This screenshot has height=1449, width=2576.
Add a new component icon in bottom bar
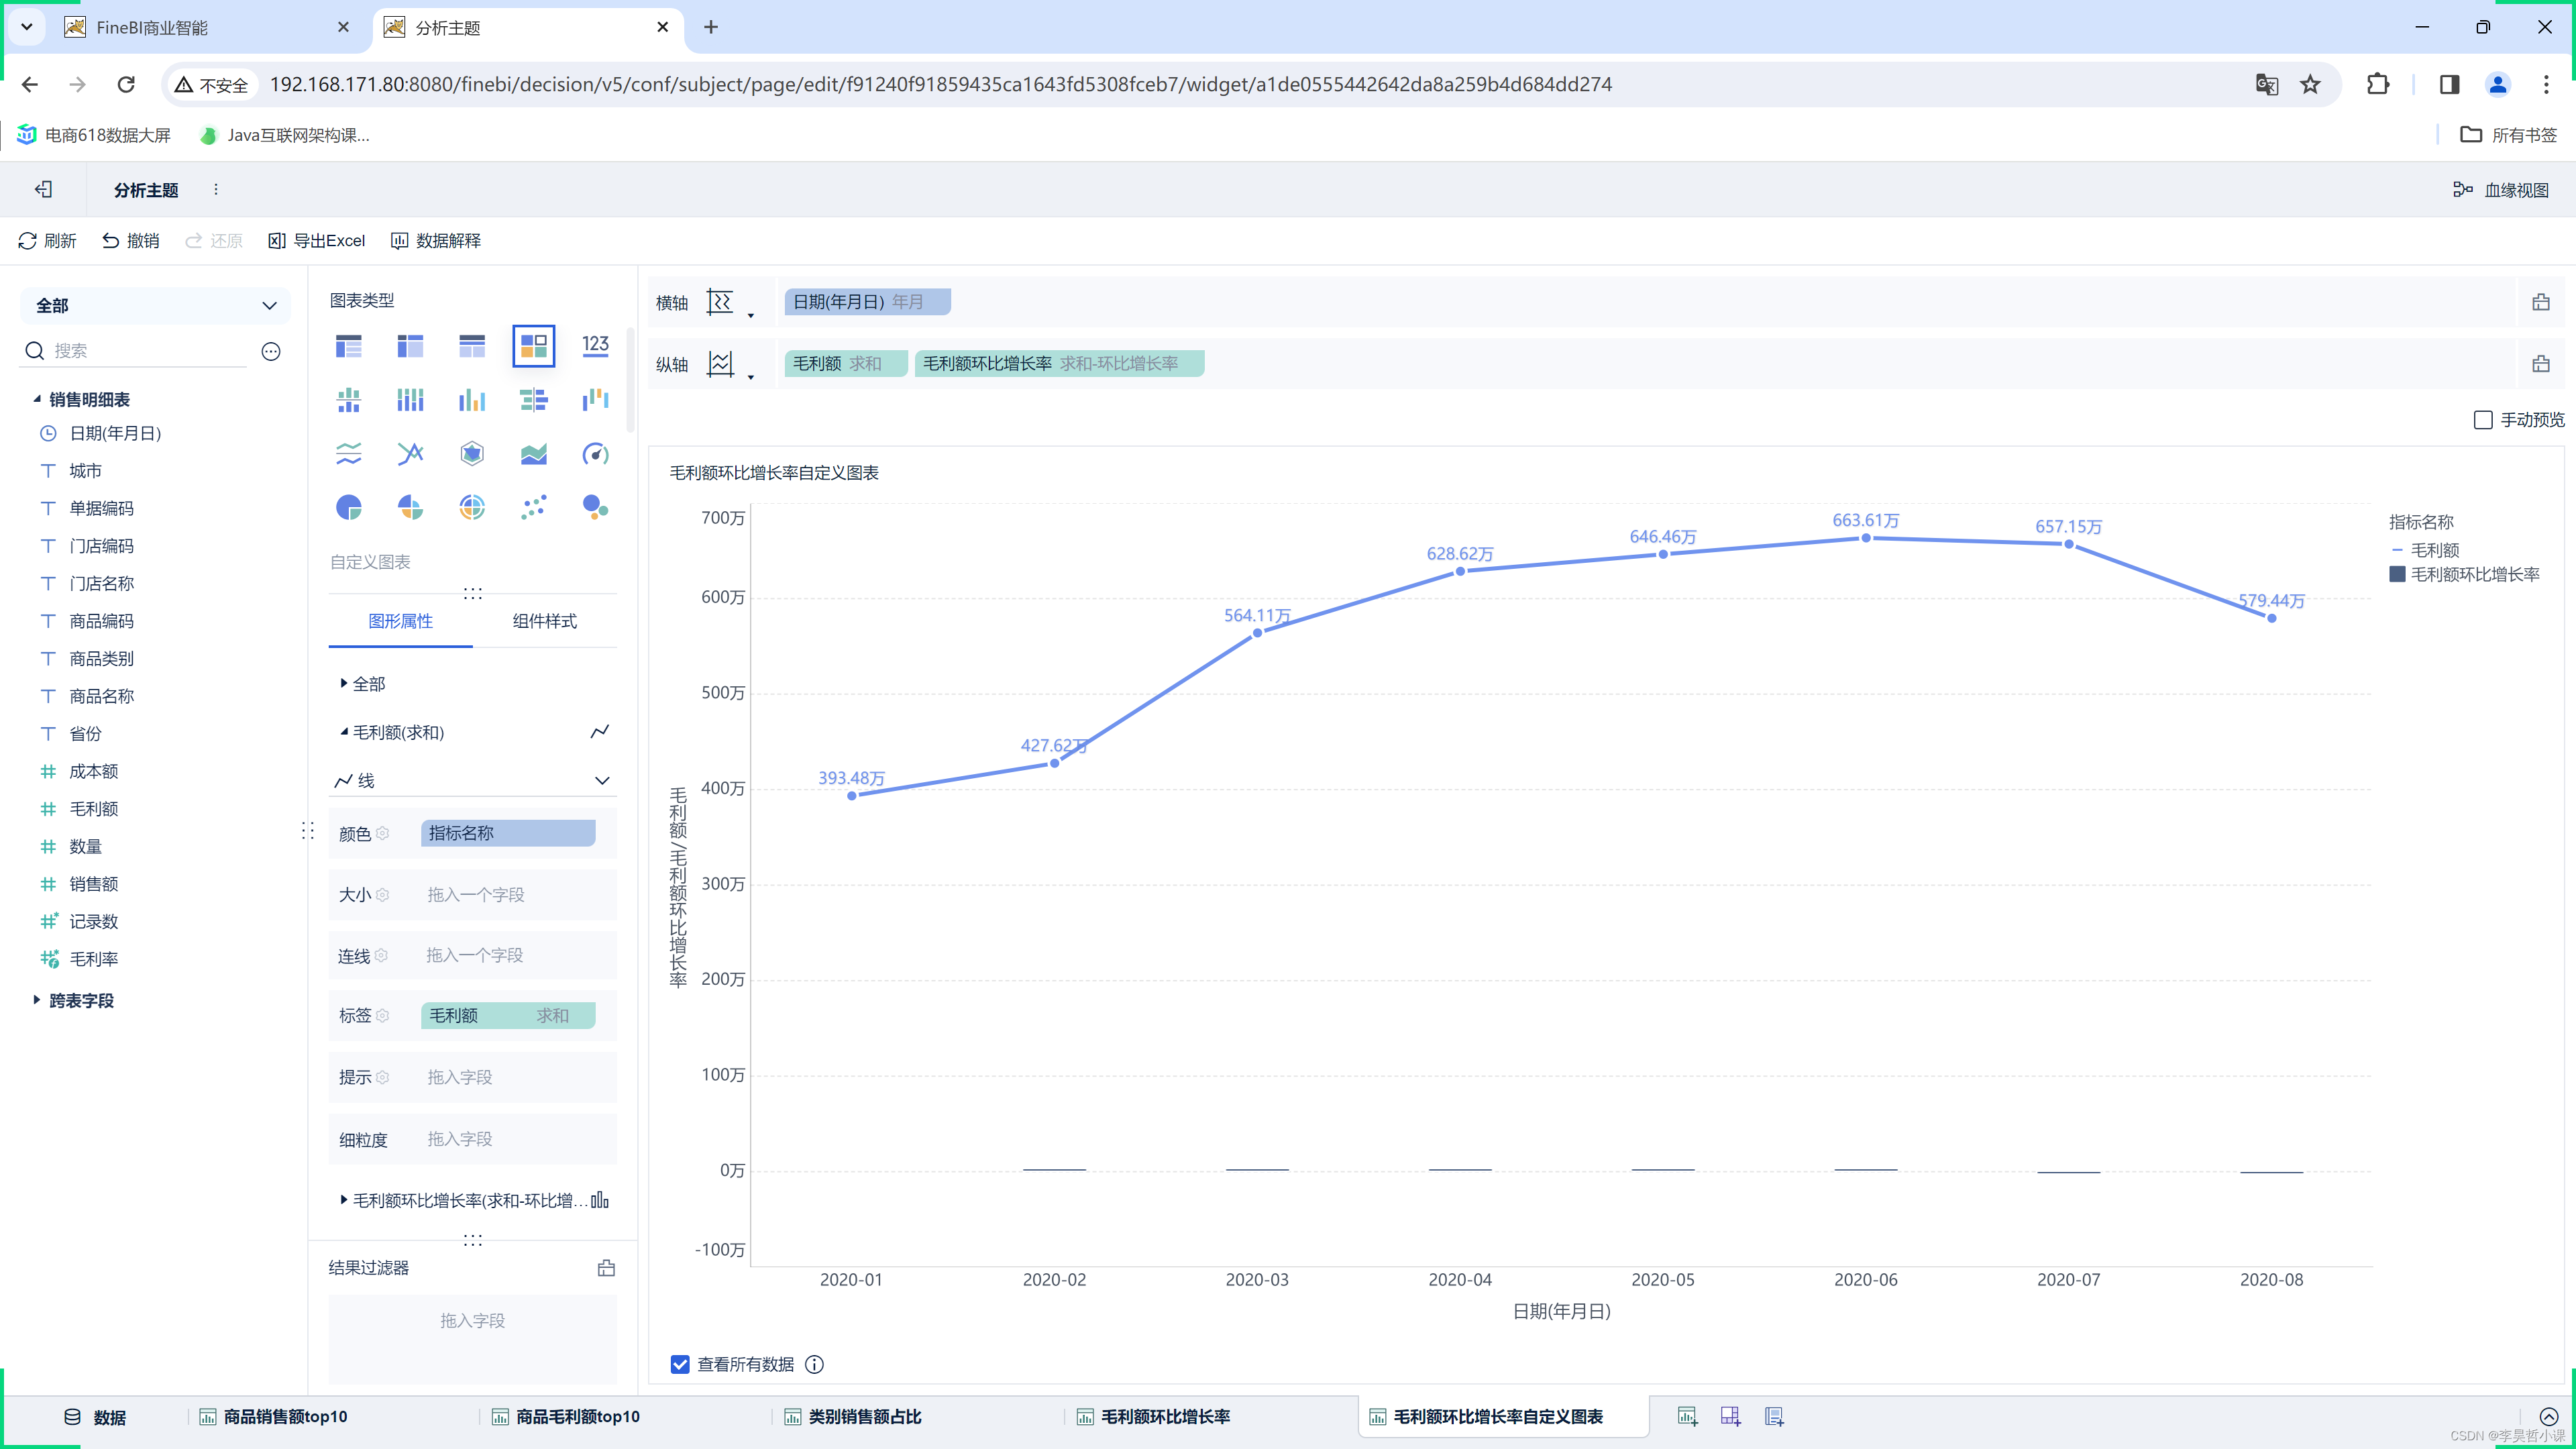[1687, 1416]
